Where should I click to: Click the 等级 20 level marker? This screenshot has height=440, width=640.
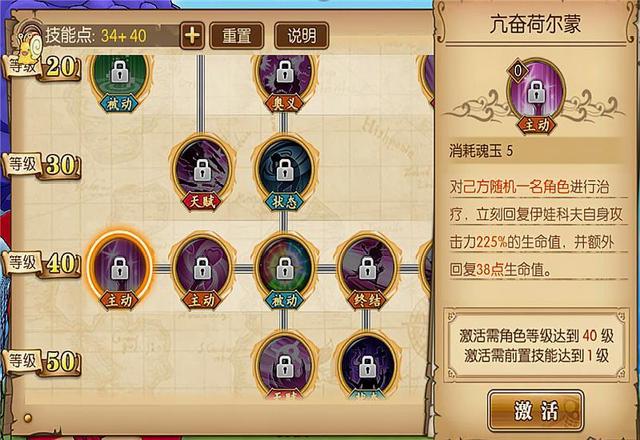coord(43,67)
